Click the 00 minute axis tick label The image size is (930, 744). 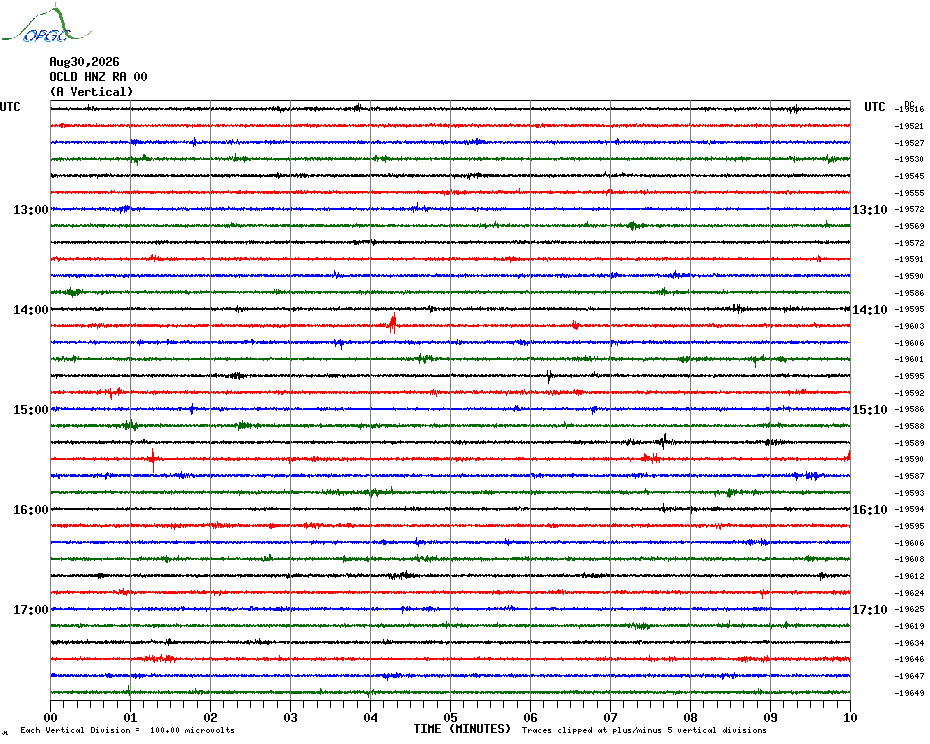[x=50, y=717]
